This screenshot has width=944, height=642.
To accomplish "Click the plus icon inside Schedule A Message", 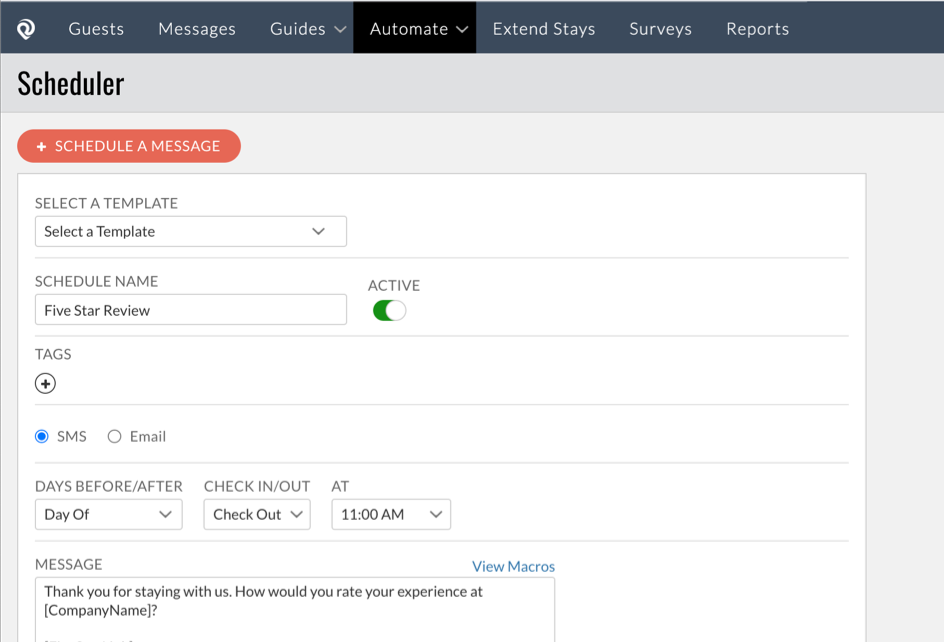I will [x=40, y=145].
